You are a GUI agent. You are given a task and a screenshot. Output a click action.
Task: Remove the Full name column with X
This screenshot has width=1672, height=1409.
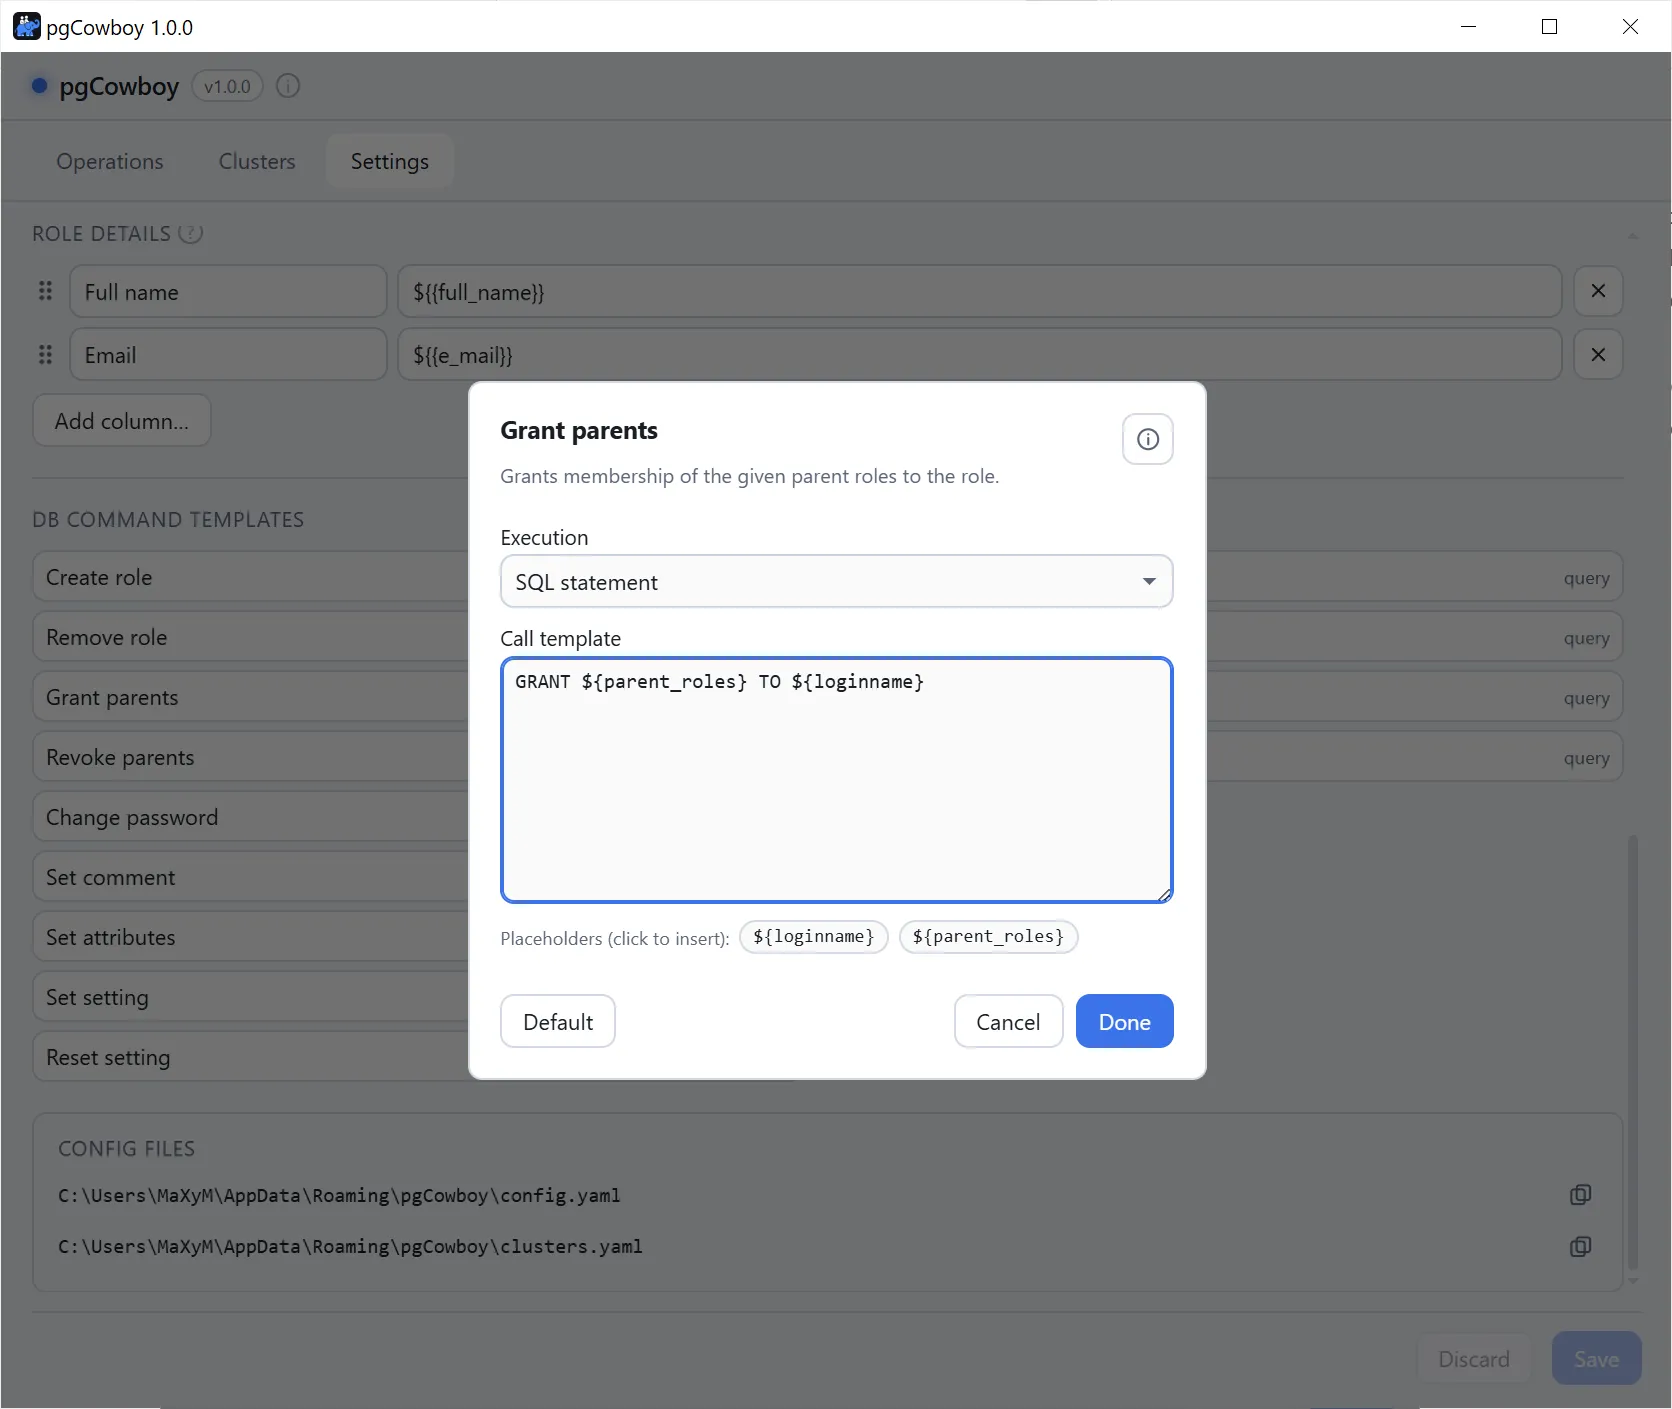[1598, 291]
